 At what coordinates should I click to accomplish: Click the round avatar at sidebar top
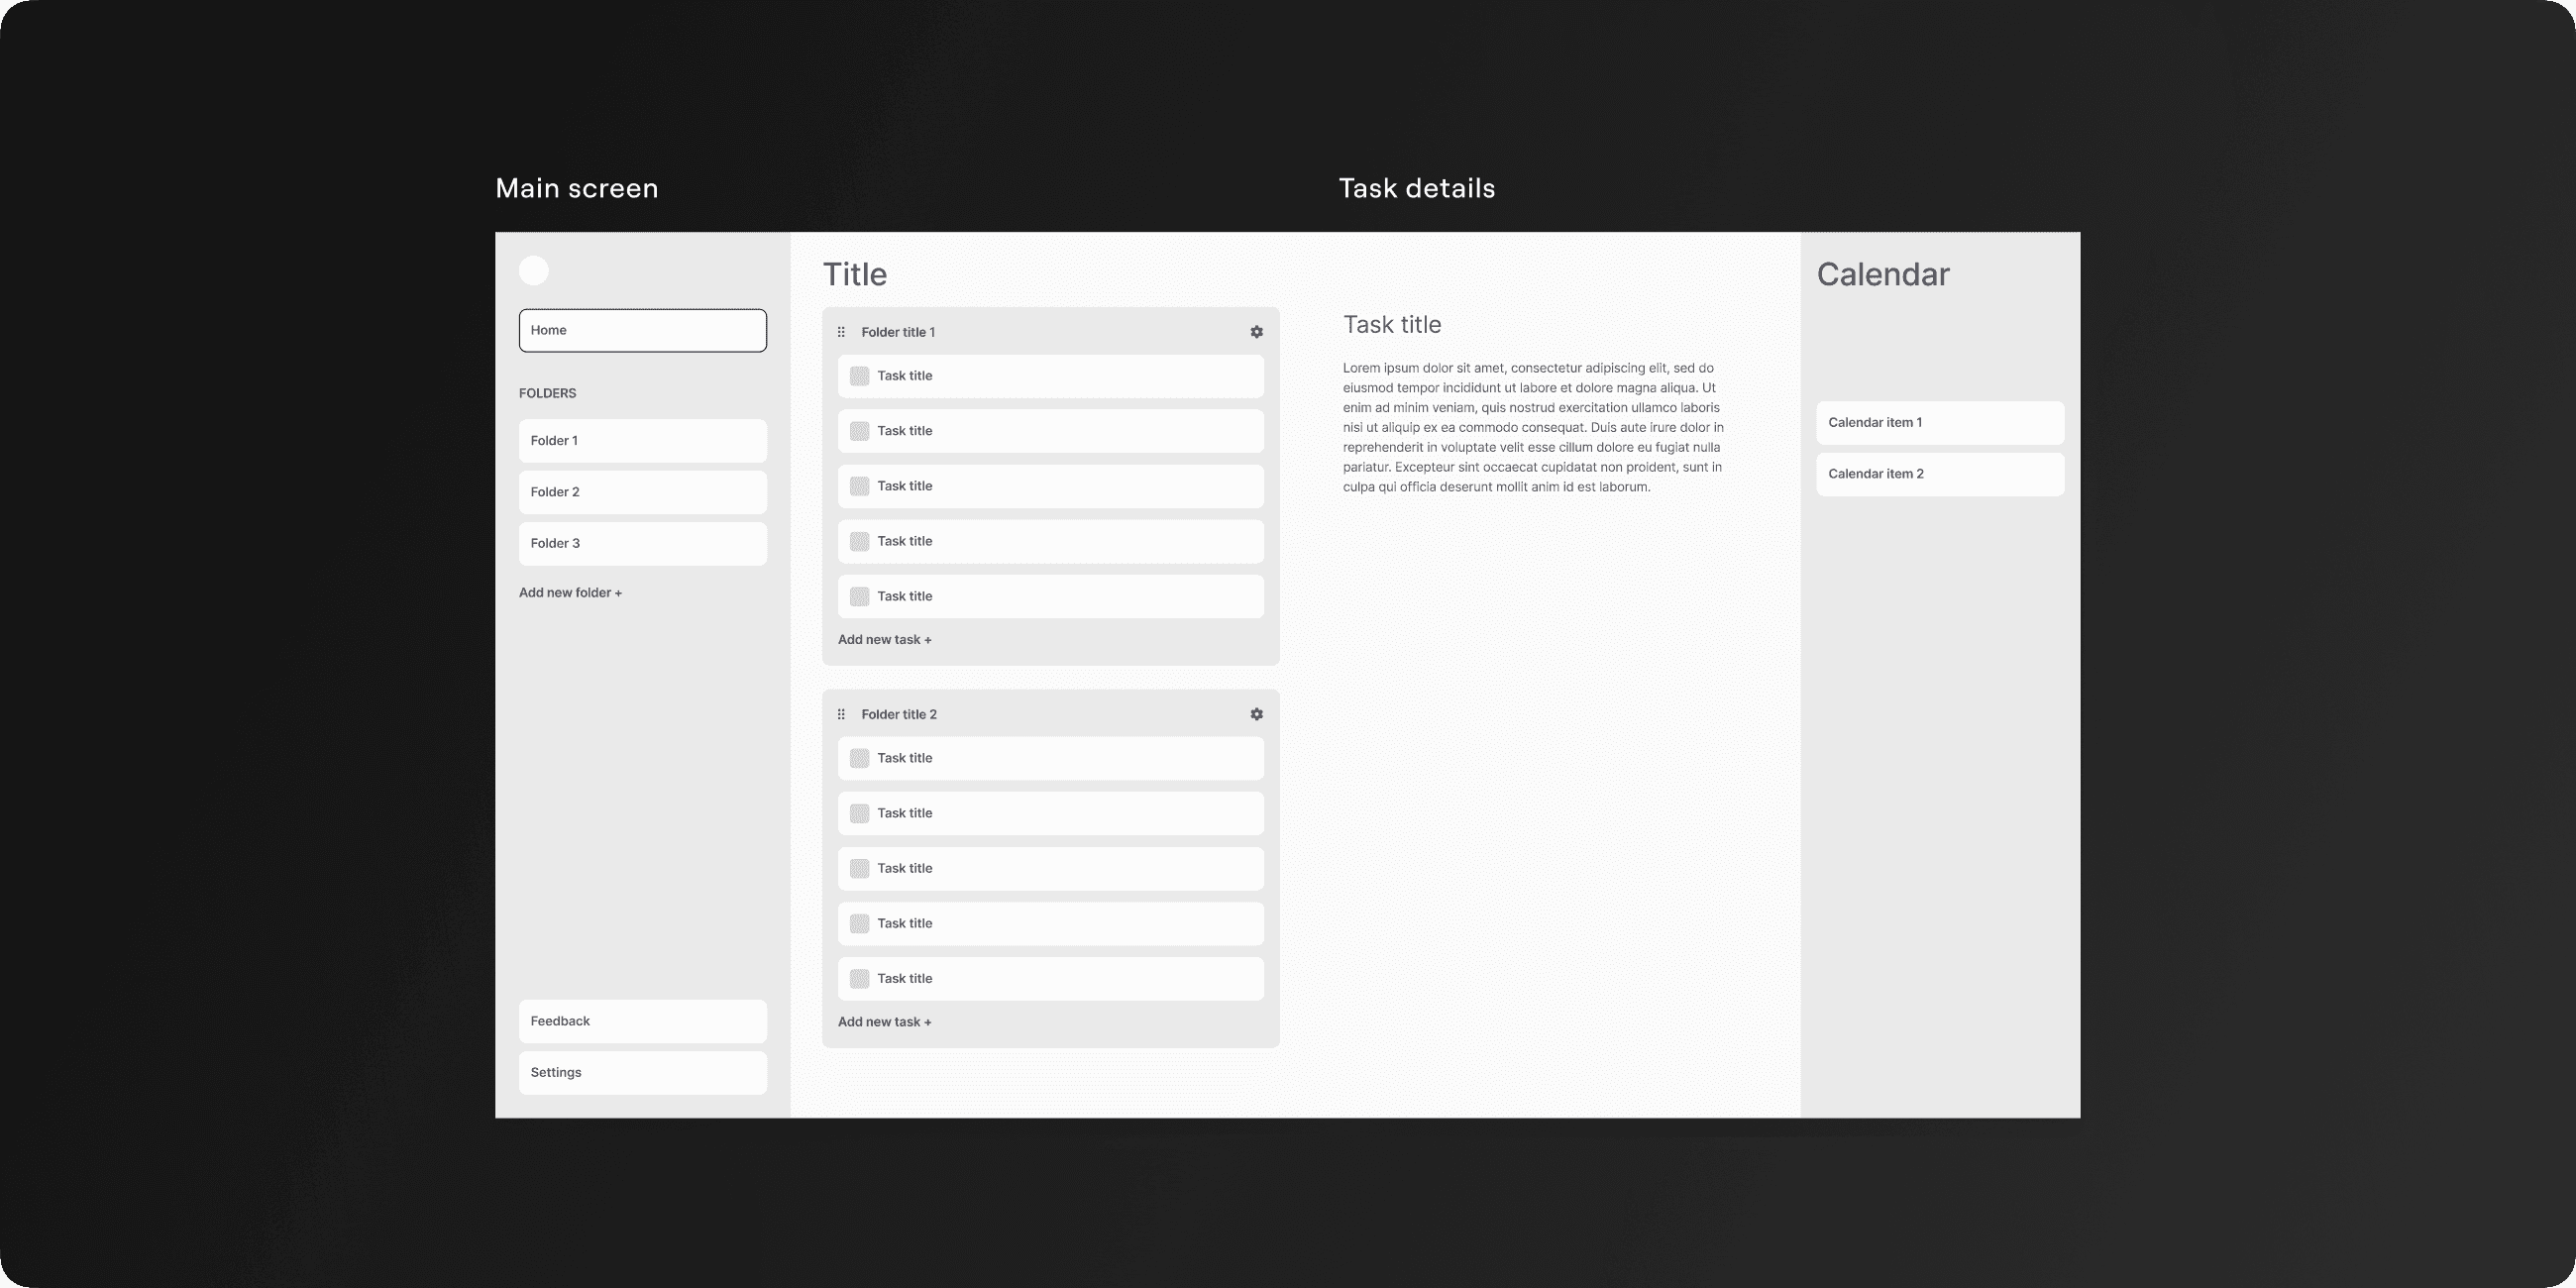[534, 271]
